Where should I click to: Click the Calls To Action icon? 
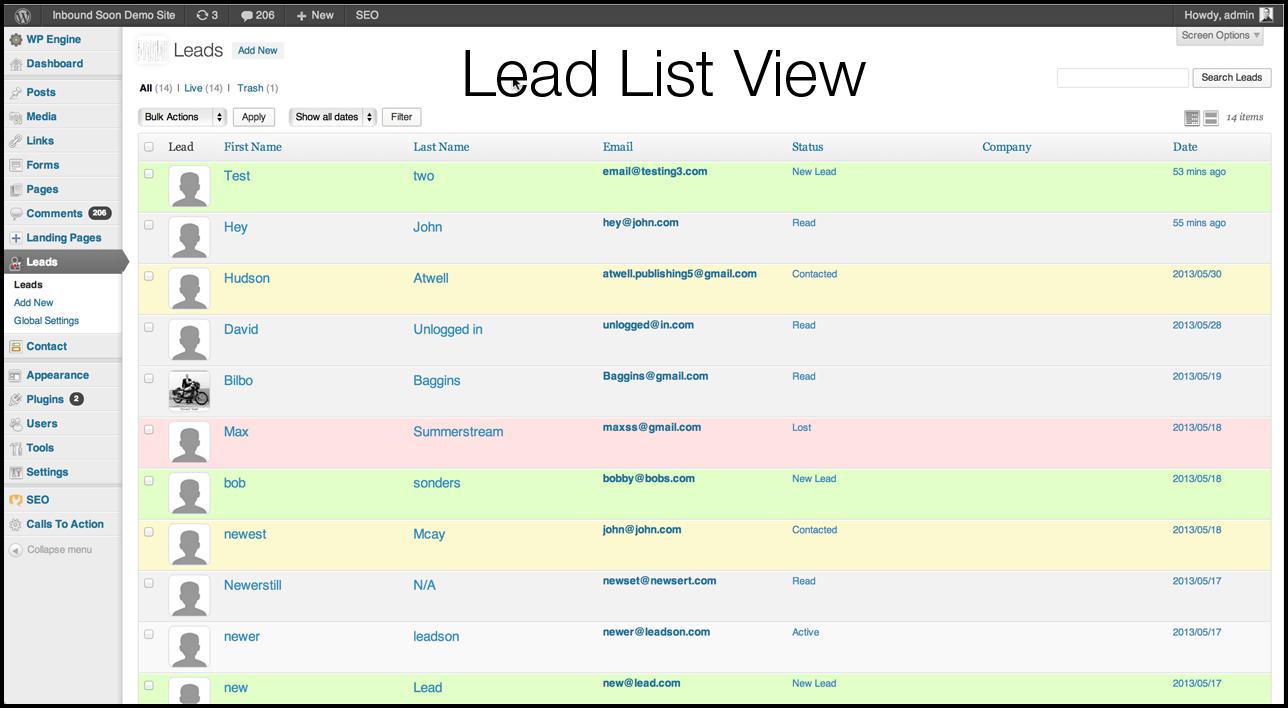(16, 524)
